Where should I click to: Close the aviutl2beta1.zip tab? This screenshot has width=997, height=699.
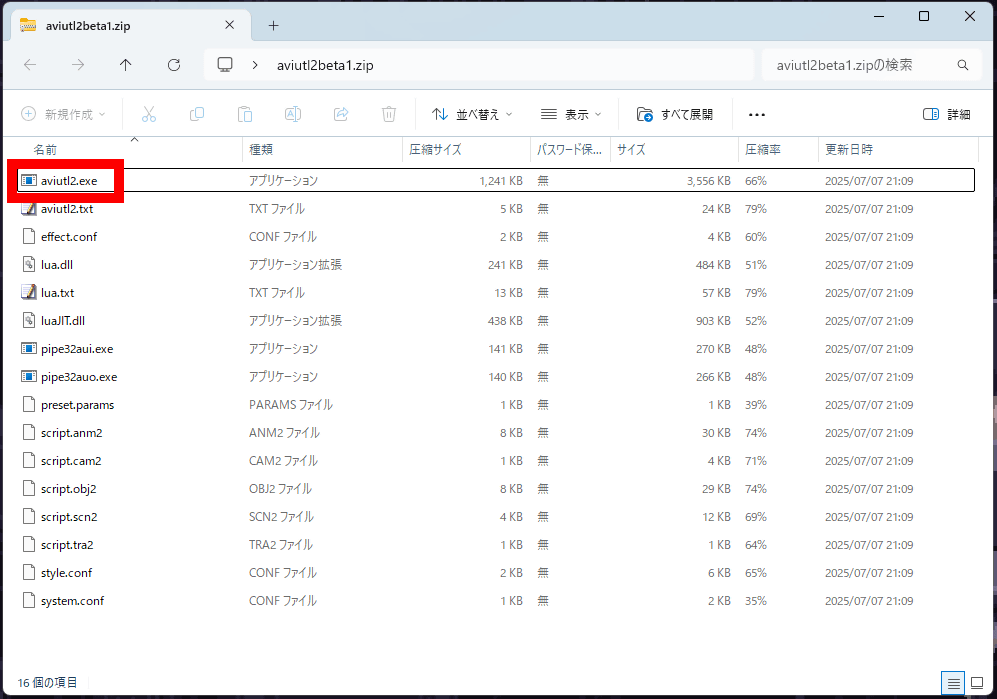coord(230,25)
